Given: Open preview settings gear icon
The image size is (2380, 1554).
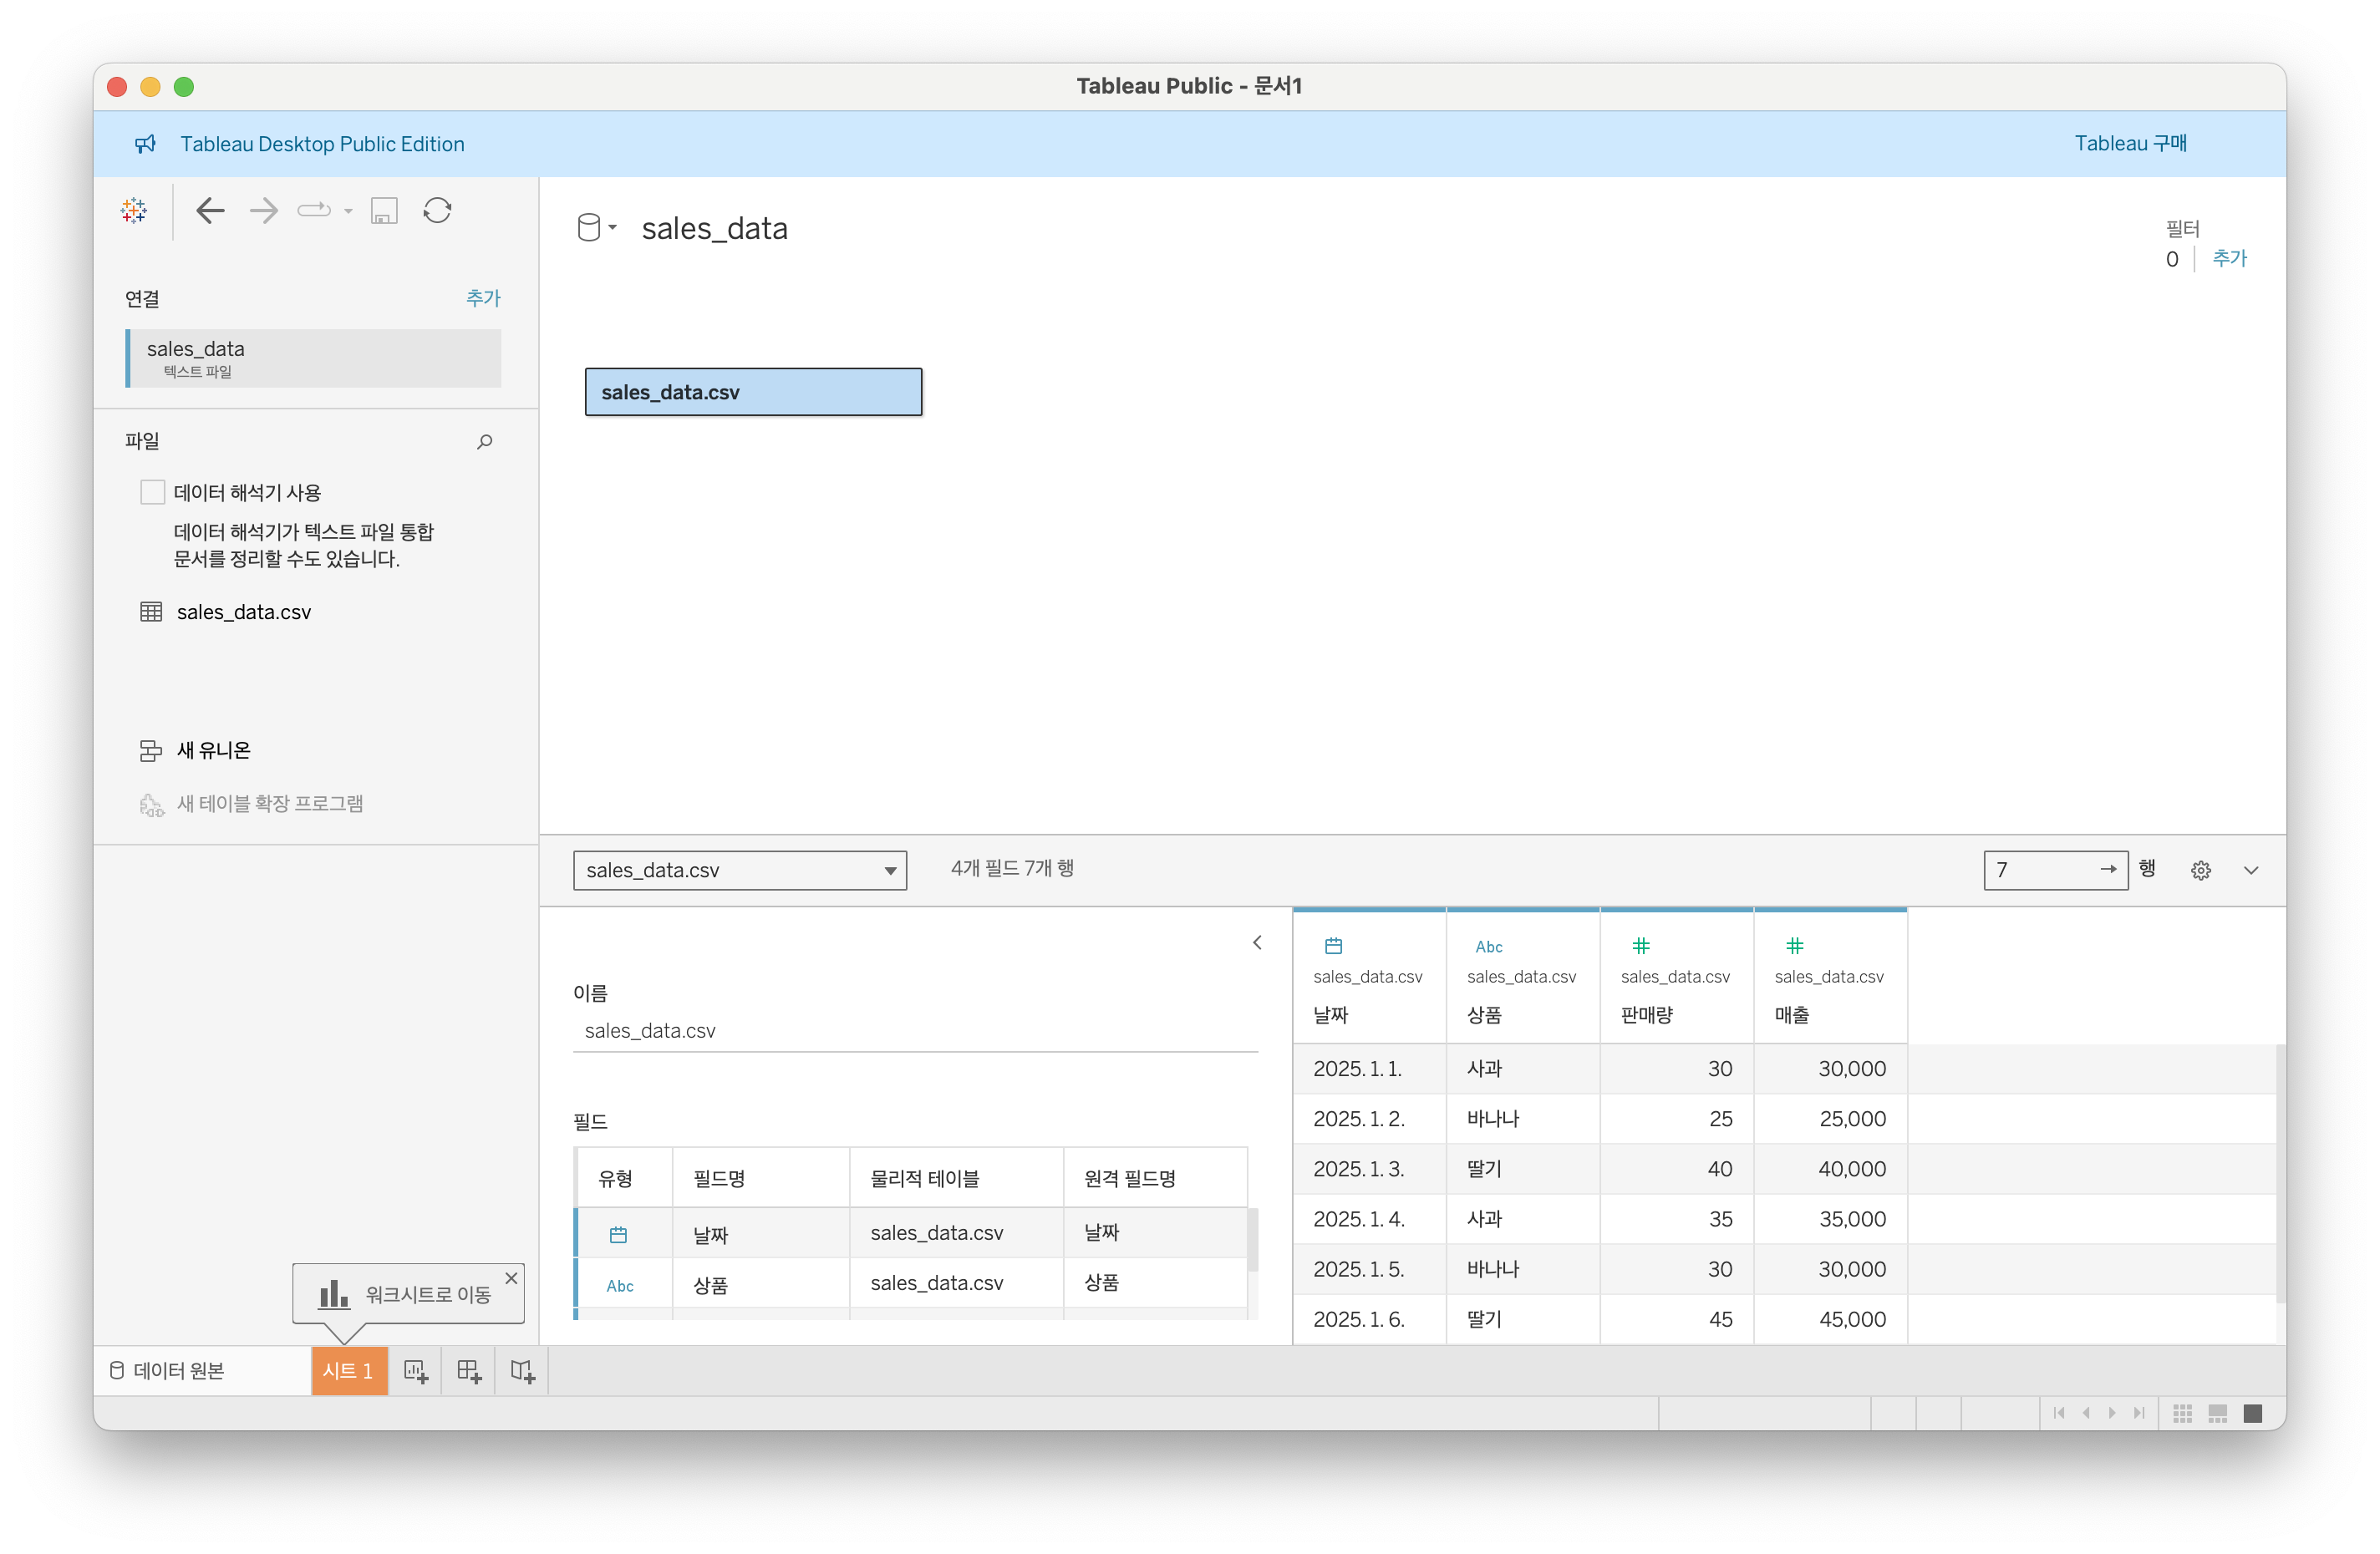Looking at the screenshot, I should click(x=2200, y=870).
